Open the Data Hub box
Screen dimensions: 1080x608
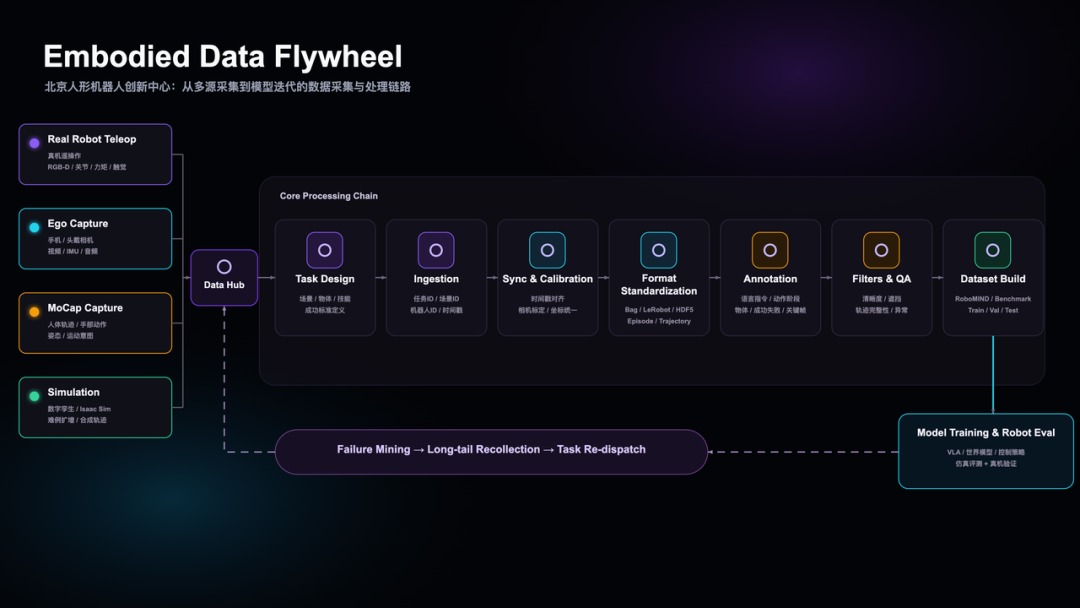tap(224, 277)
